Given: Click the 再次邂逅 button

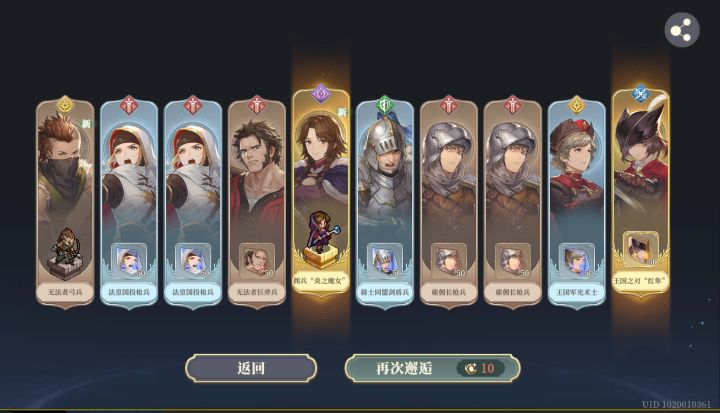Looking at the screenshot, I should point(432,368).
